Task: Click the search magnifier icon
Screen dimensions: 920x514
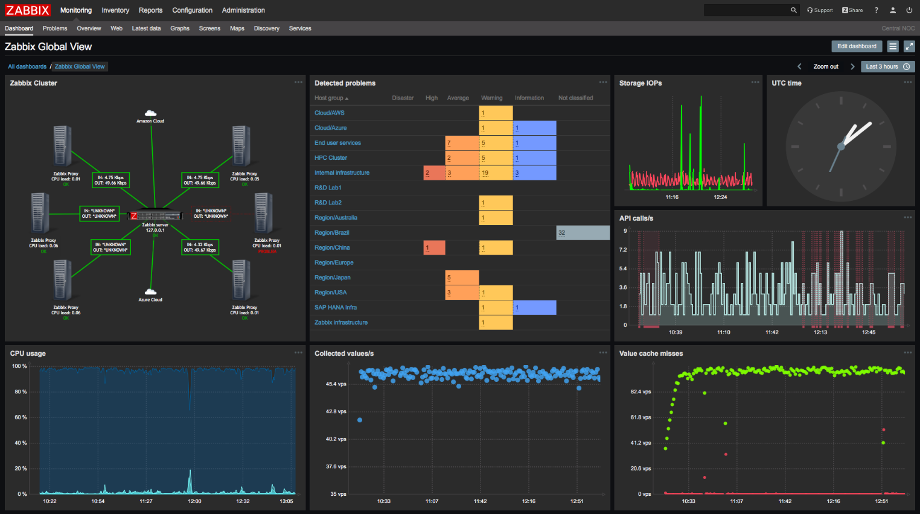Action: point(793,10)
